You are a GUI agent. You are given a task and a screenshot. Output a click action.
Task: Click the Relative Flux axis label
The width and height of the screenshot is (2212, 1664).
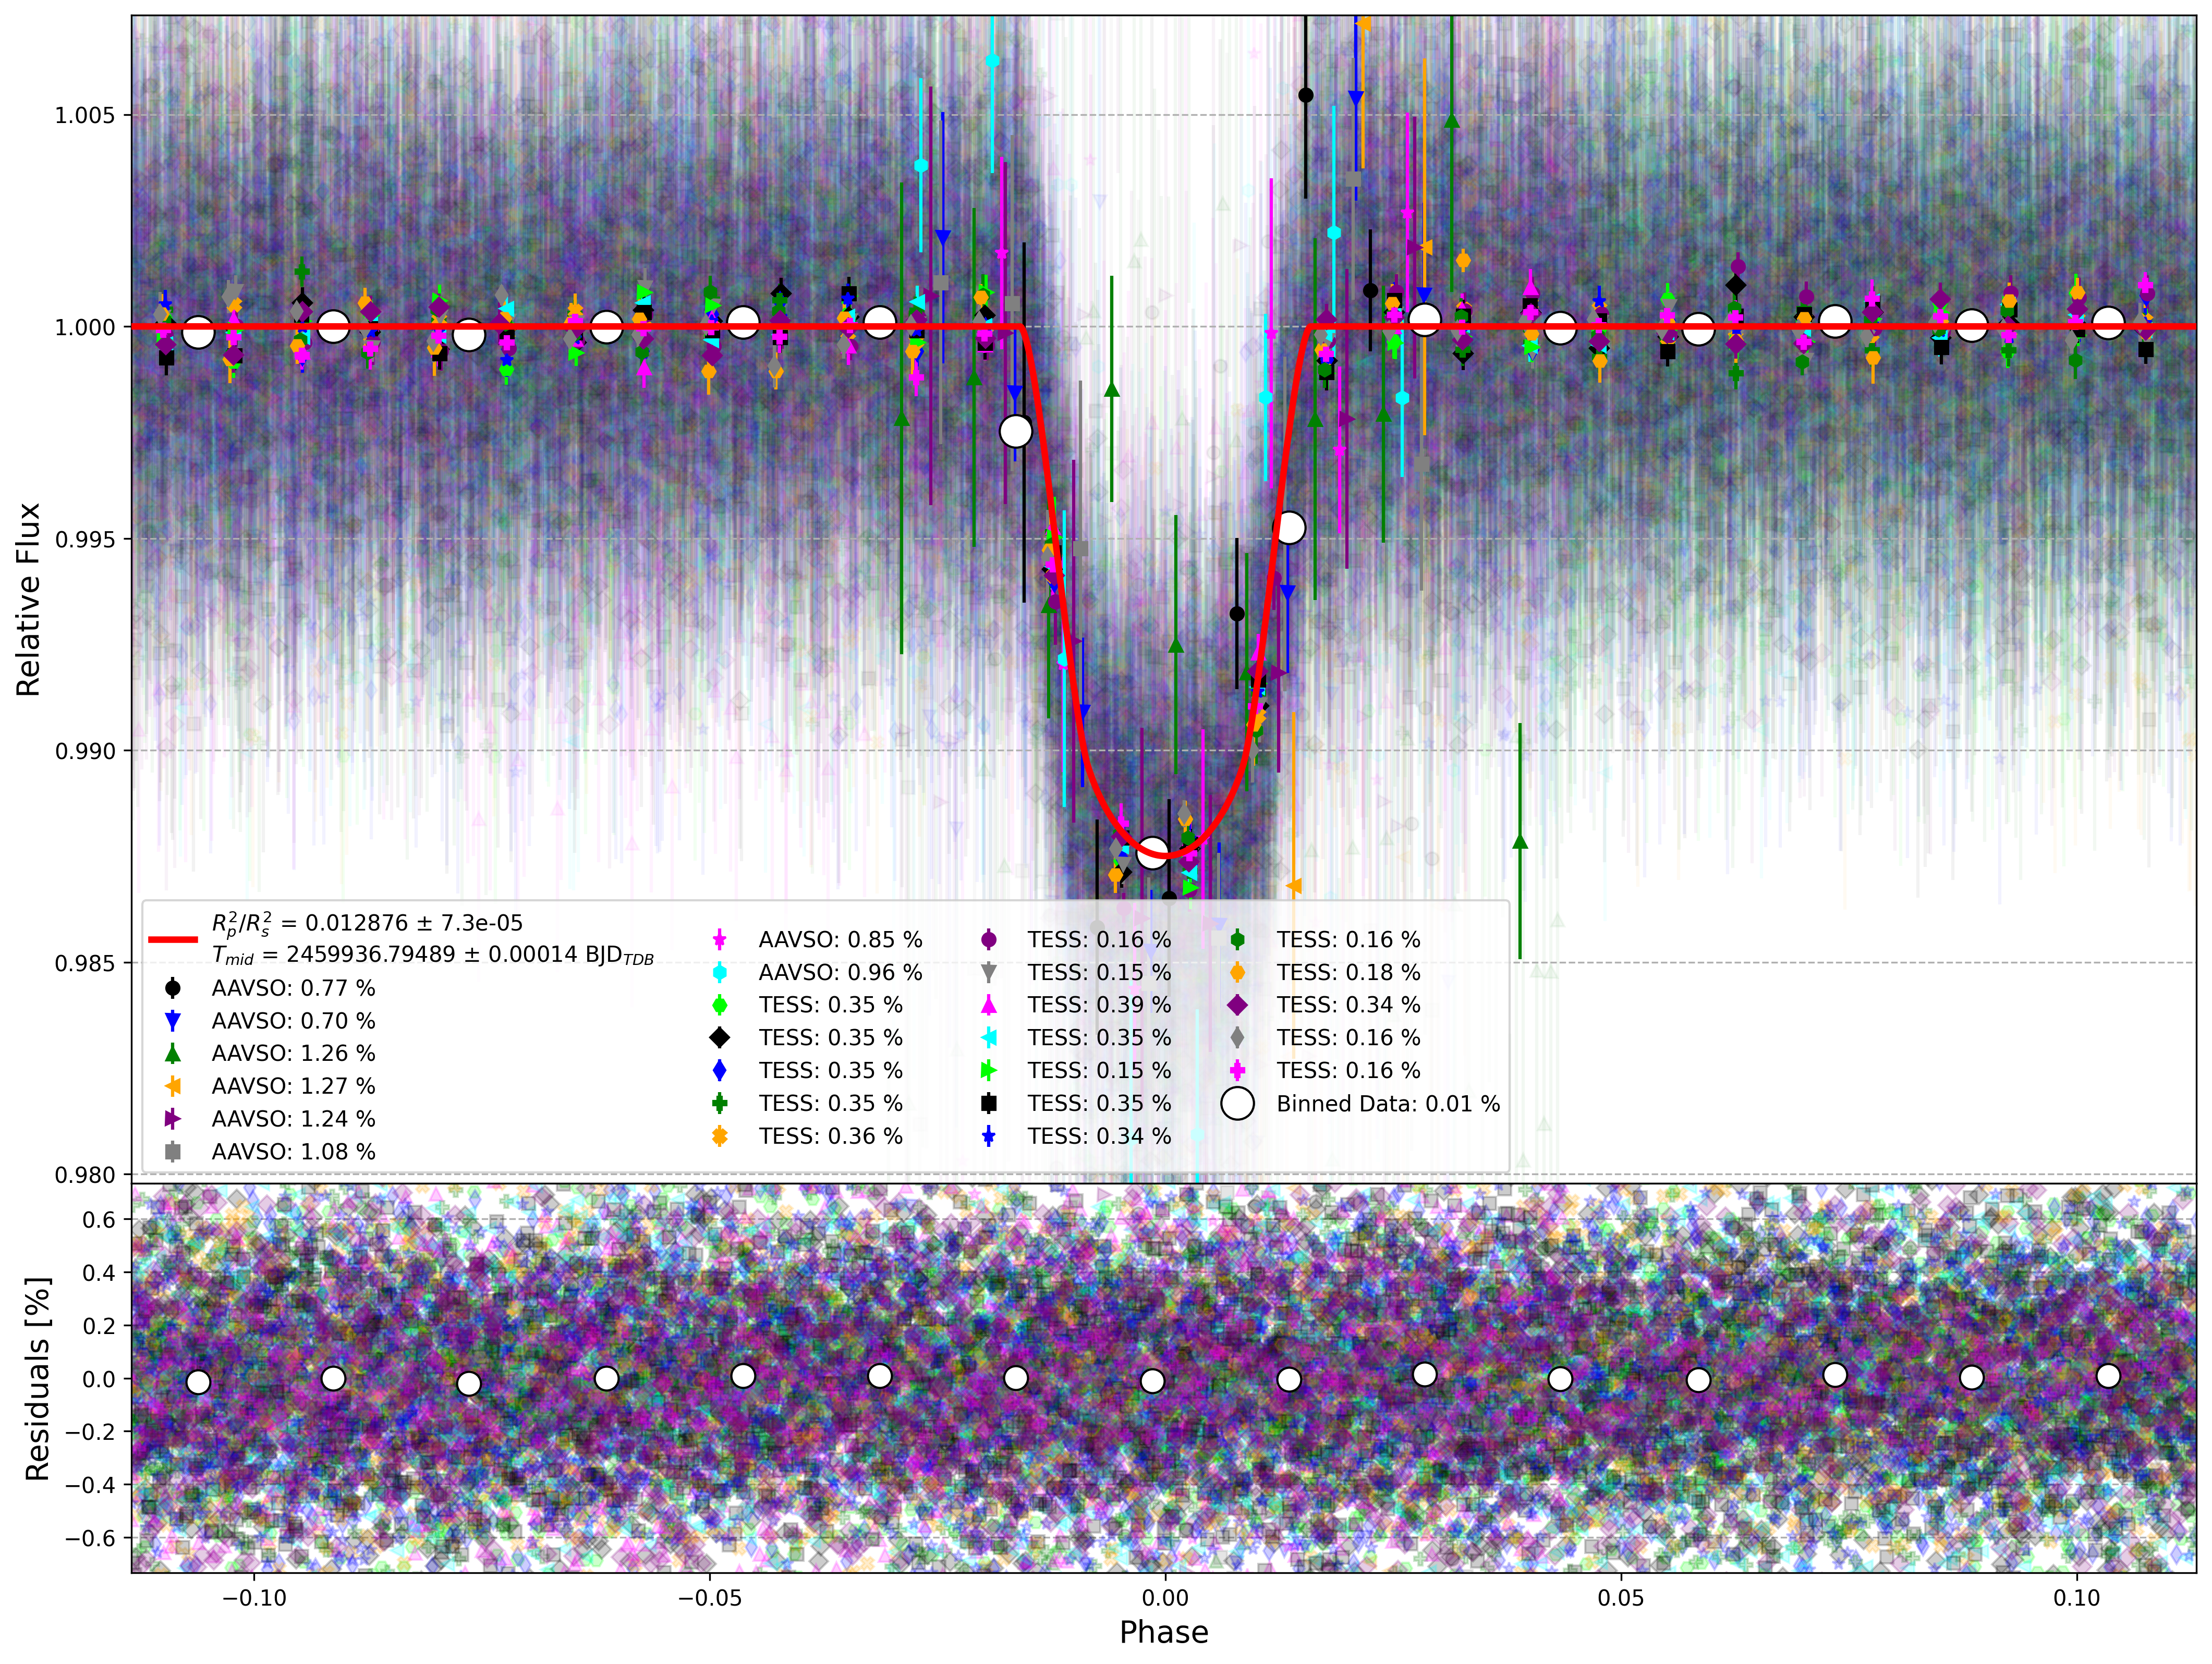[29, 599]
